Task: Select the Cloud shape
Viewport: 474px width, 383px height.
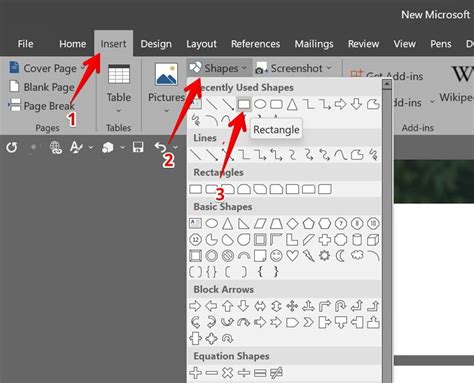Action: [357, 256]
